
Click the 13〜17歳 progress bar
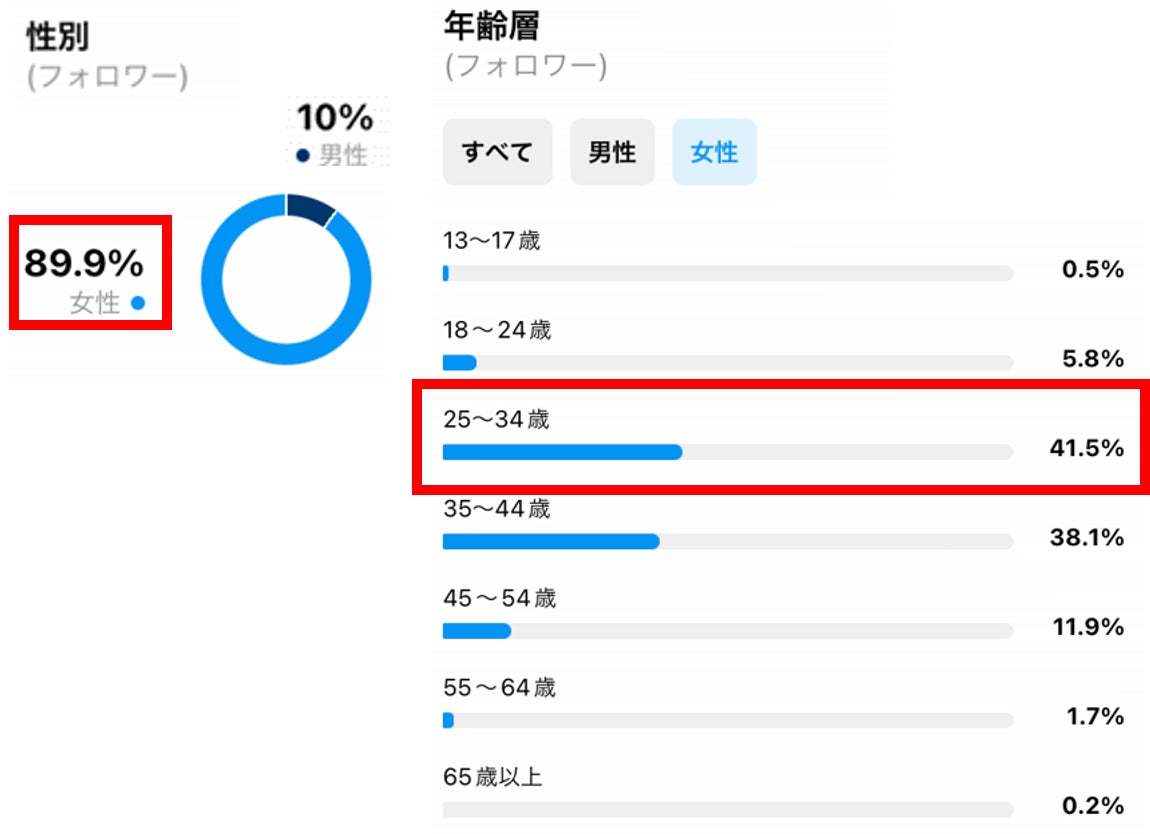(x=727, y=273)
